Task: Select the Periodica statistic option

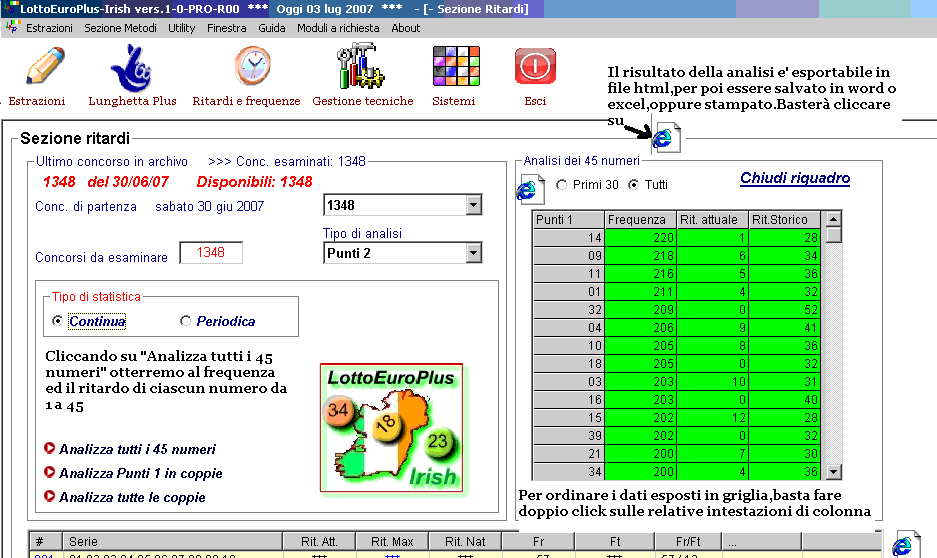Action: [185, 321]
